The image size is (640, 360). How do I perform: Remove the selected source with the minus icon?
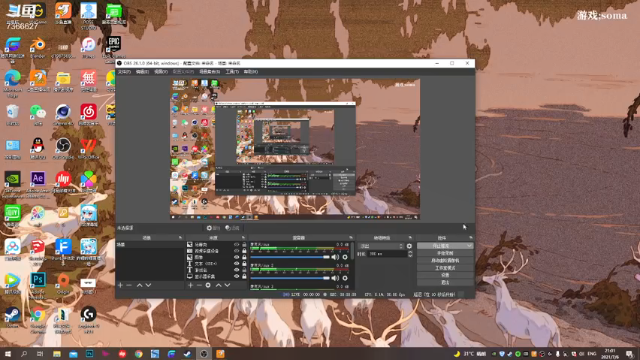[199, 285]
